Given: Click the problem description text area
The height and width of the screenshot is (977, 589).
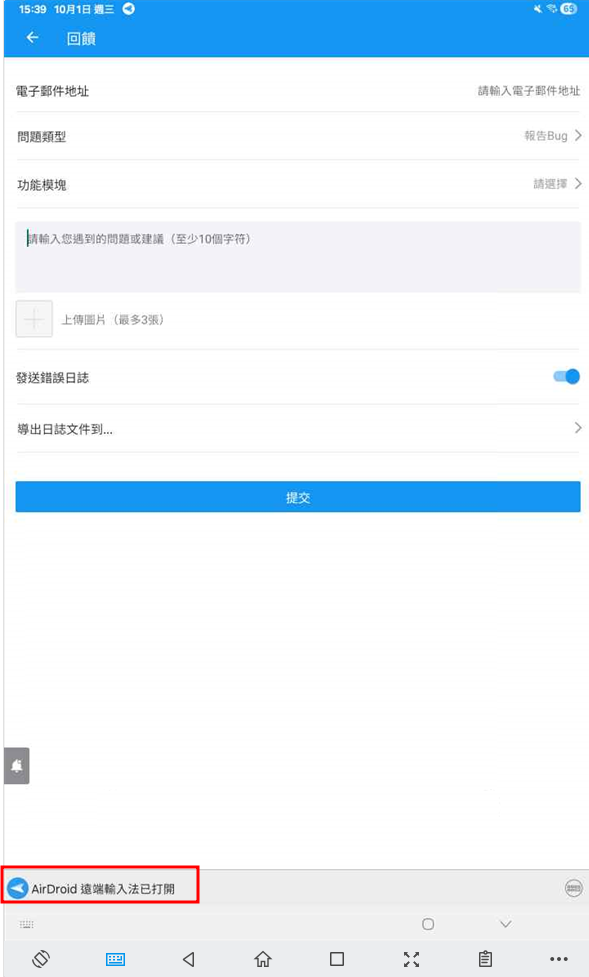Looking at the screenshot, I should click(298, 257).
